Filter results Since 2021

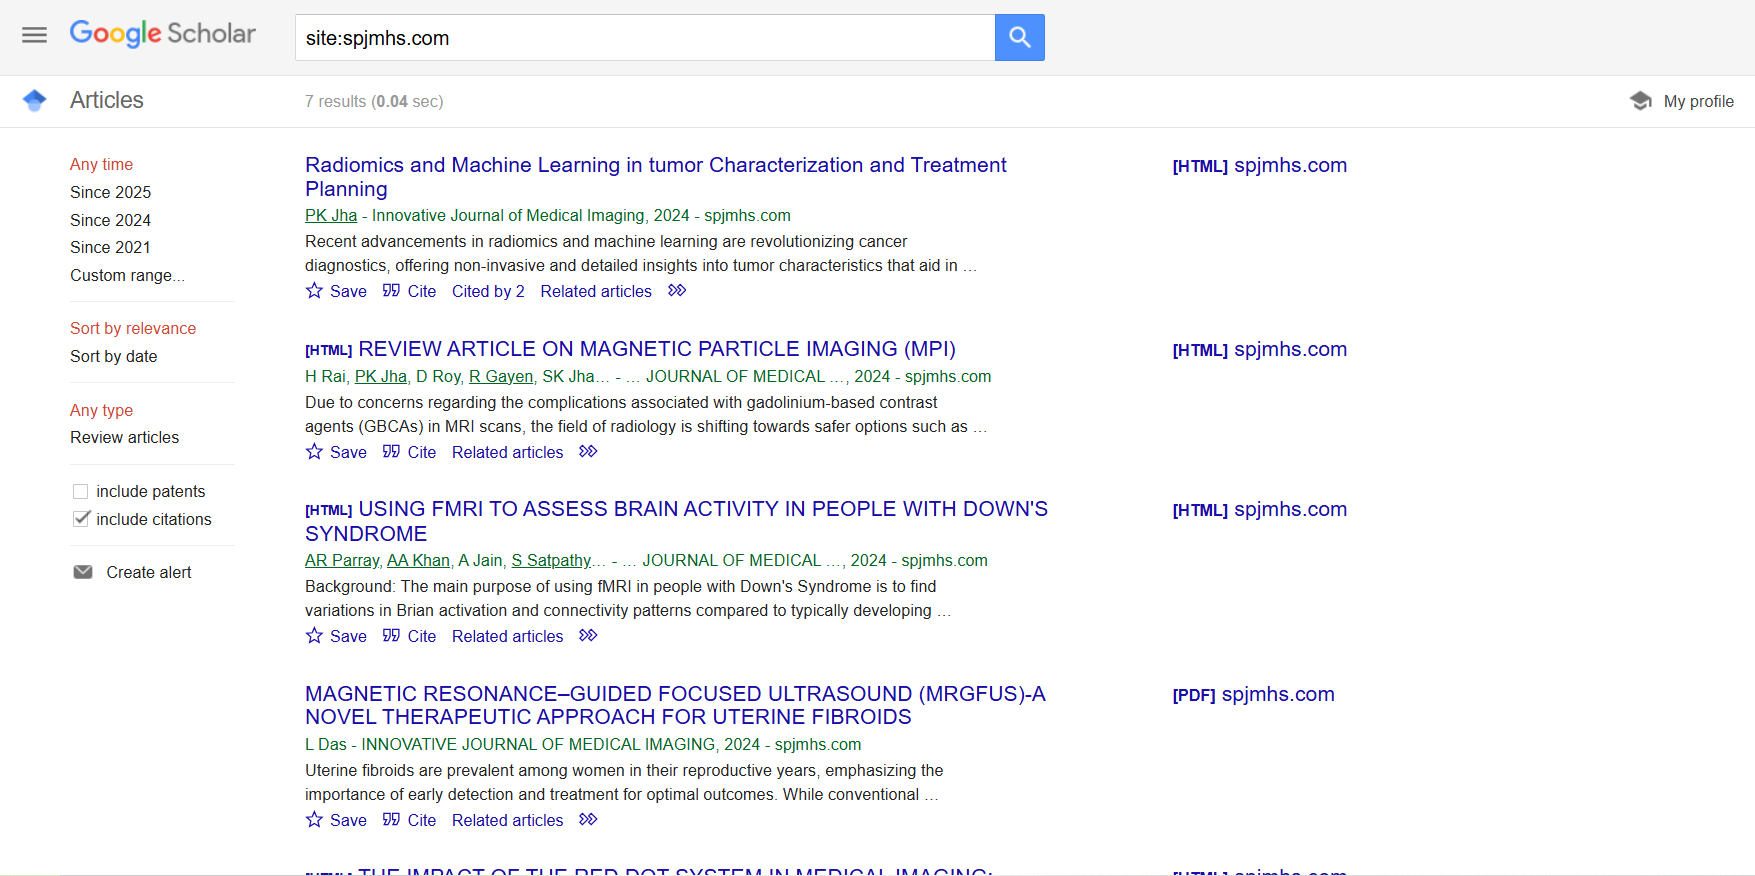(x=110, y=247)
